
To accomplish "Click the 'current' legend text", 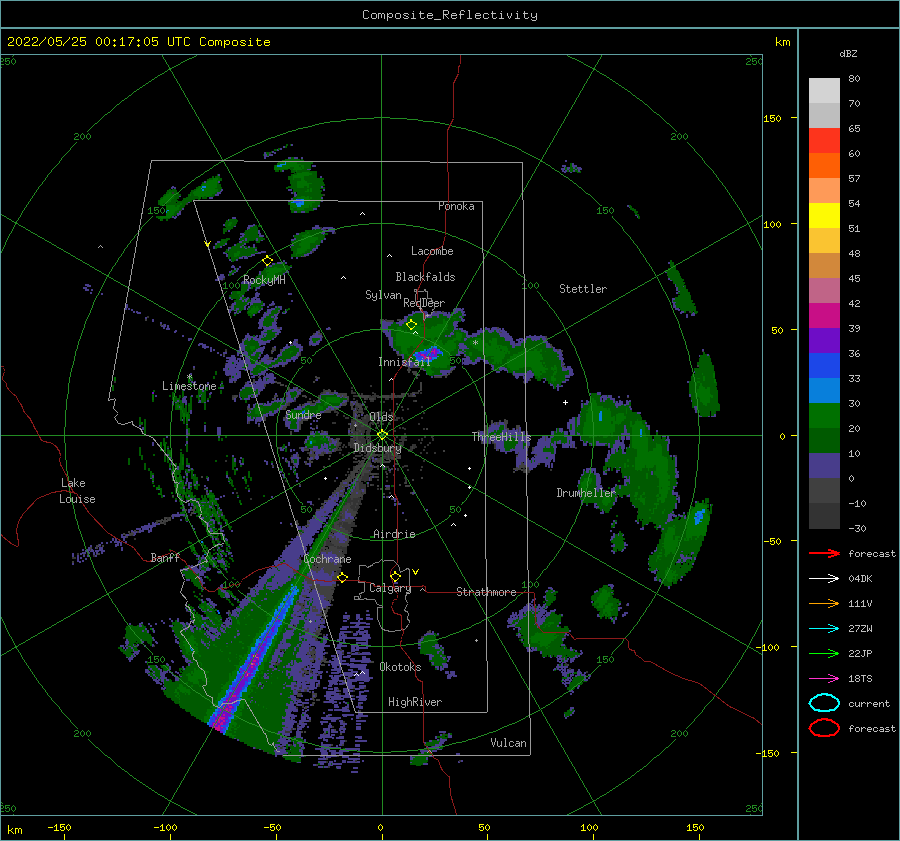I will 869,703.
